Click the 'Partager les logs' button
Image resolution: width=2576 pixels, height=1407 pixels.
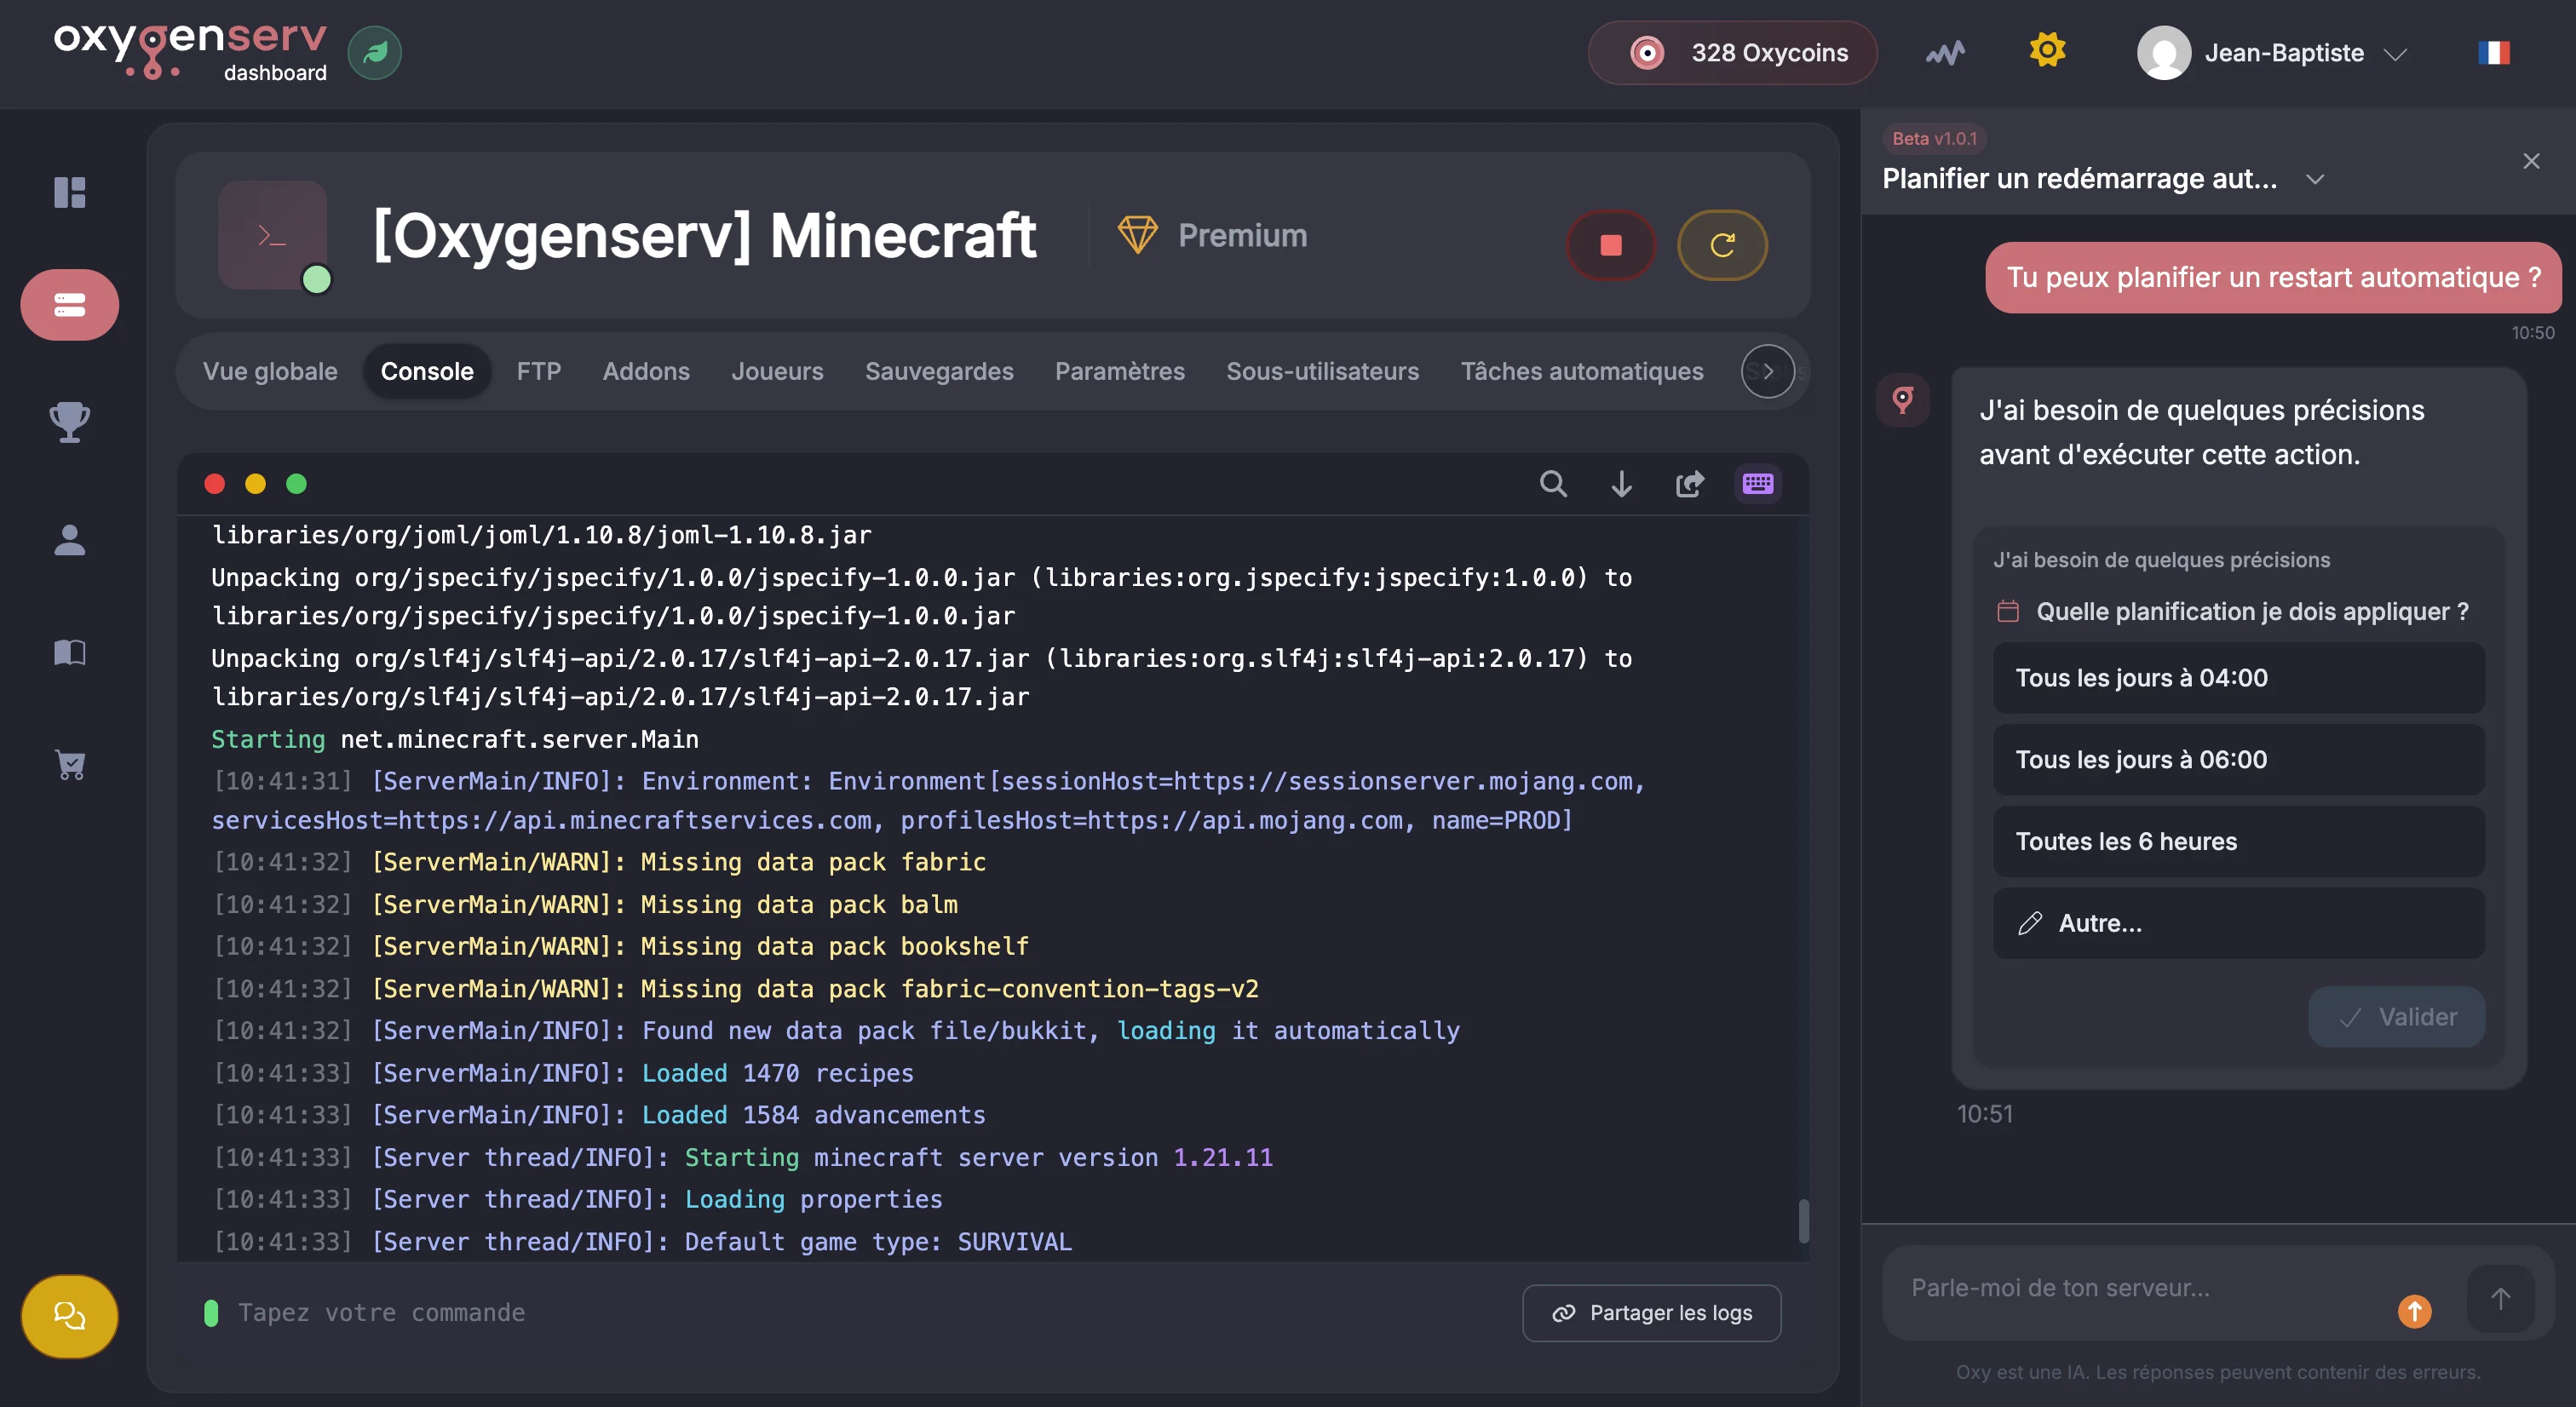point(1651,1312)
